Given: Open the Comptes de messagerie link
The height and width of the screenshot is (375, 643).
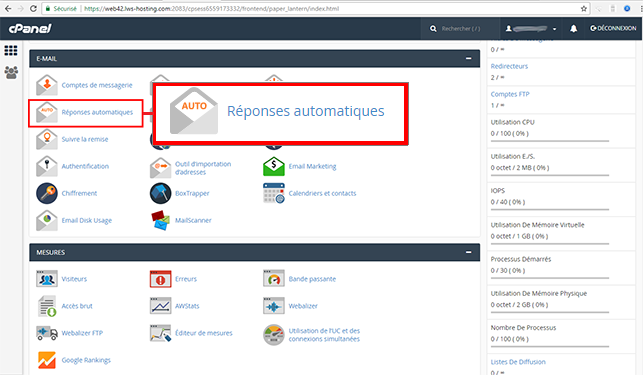Looking at the screenshot, I should click(97, 85).
